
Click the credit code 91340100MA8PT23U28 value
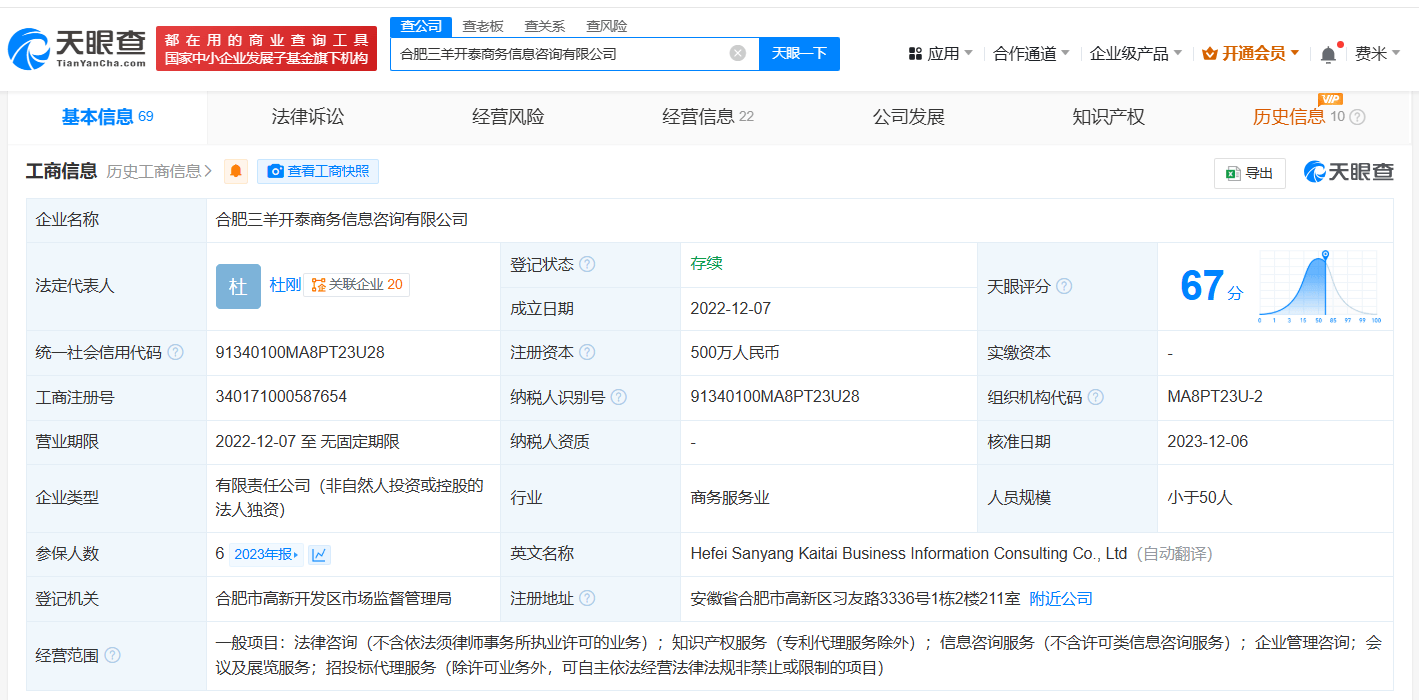tap(300, 352)
